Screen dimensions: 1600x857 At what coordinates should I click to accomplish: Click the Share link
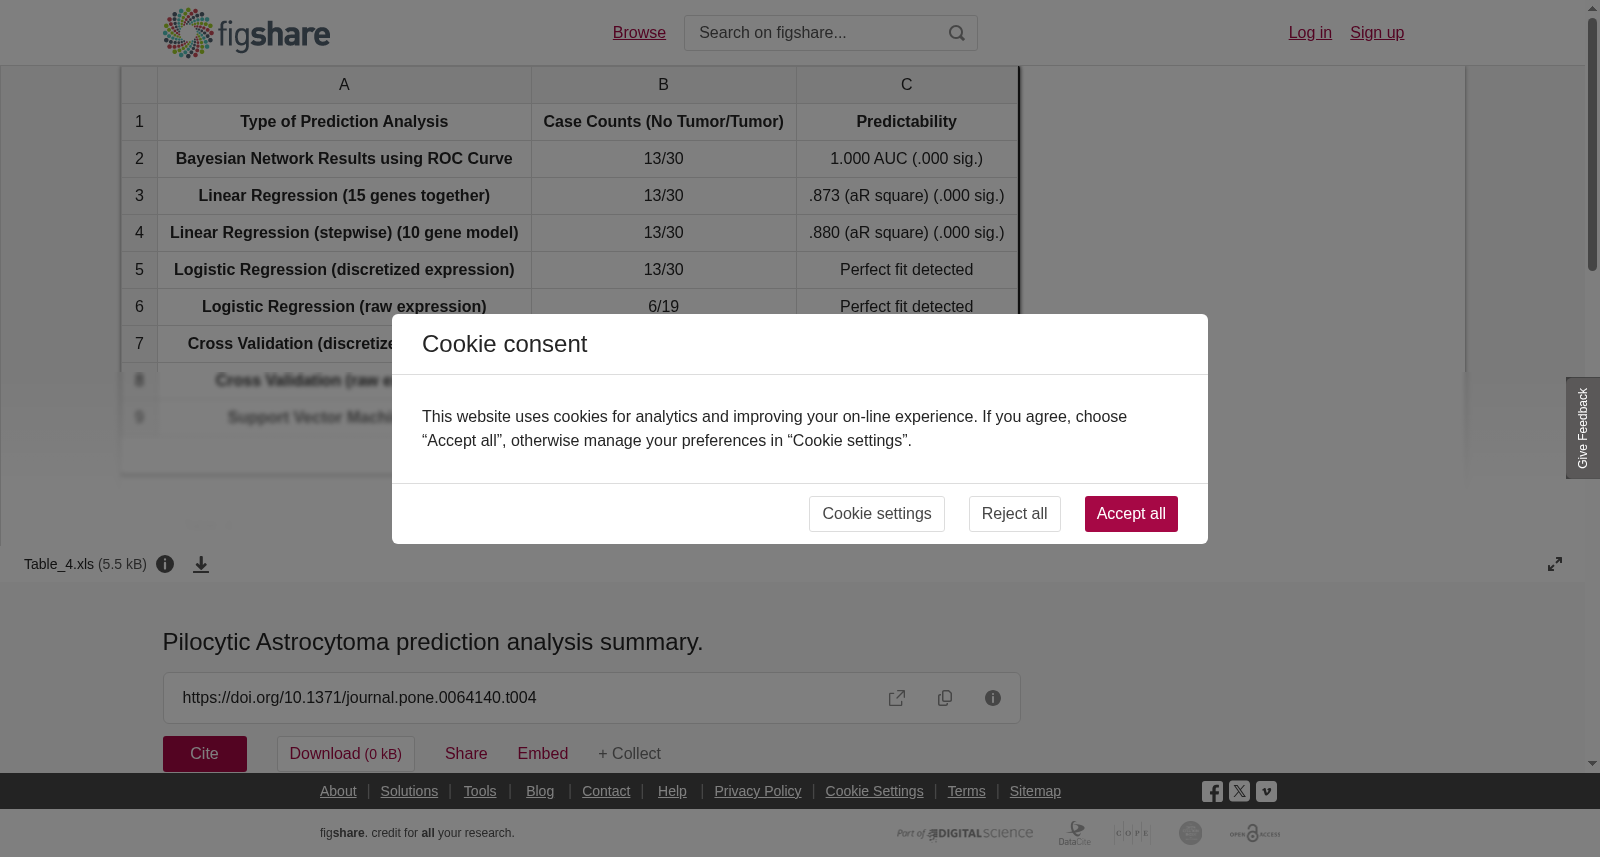466,754
